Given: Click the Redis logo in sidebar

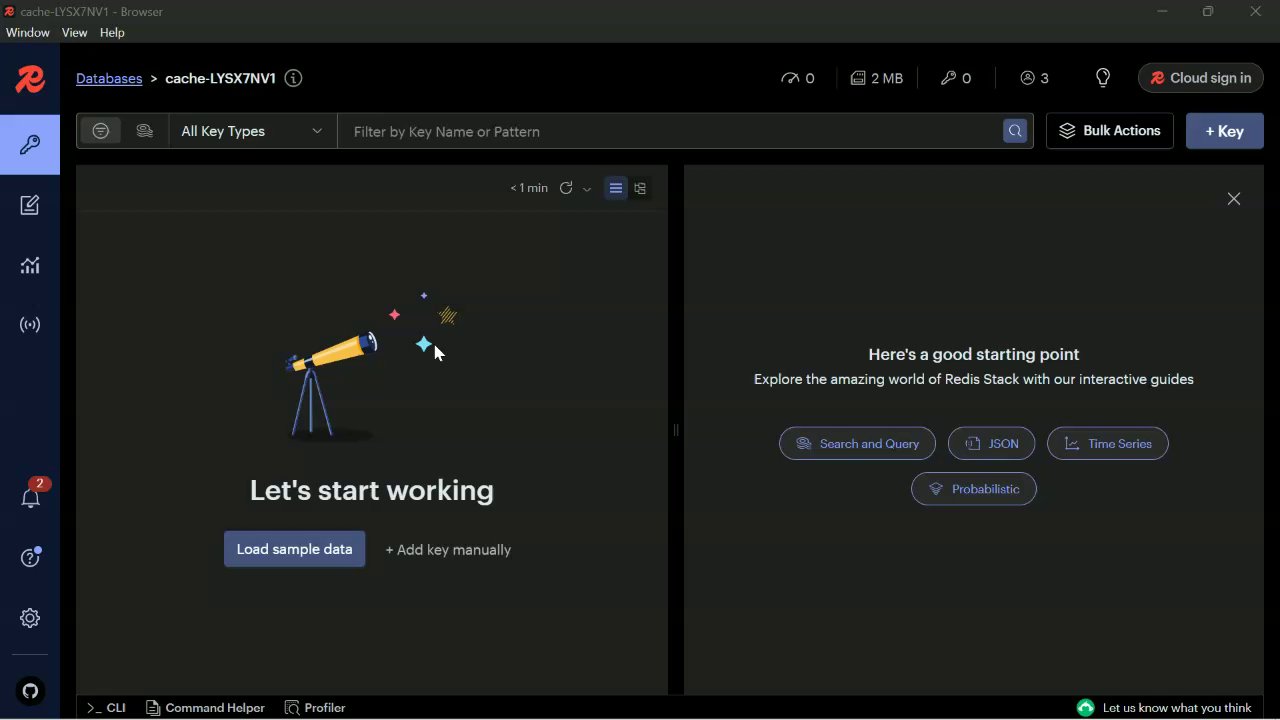Looking at the screenshot, I should (30, 79).
